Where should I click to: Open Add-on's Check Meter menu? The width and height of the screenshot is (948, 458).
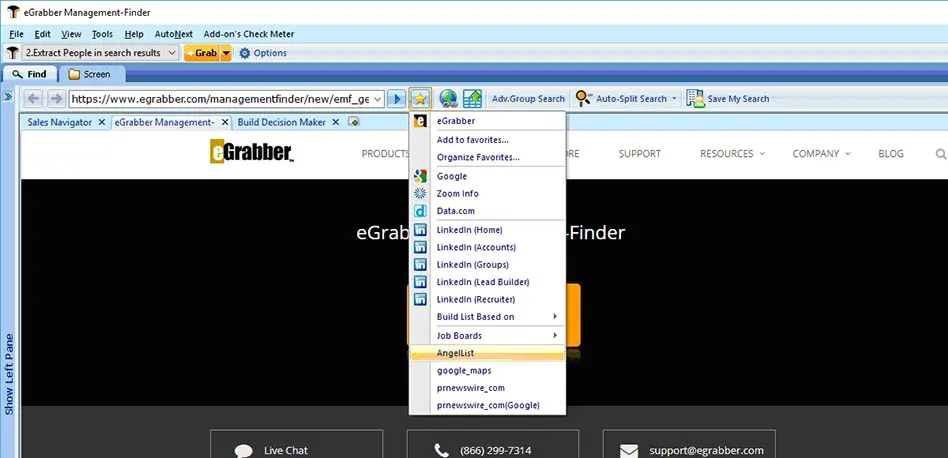click(x=248, y=34)
